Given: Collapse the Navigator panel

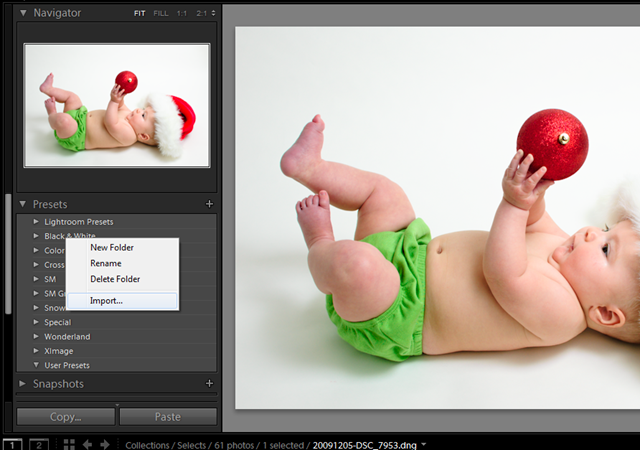Looking at the screenshot, I should coord(23,13).
